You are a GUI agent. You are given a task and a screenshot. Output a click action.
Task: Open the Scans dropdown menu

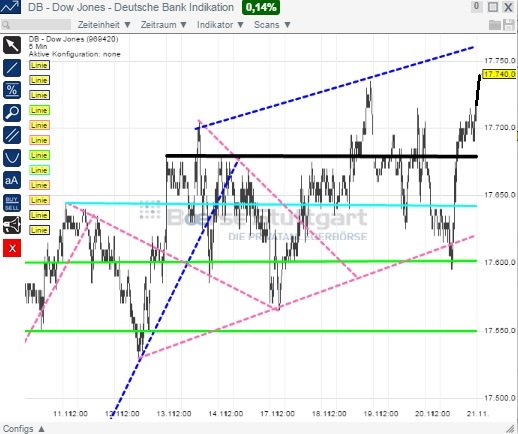272,25
